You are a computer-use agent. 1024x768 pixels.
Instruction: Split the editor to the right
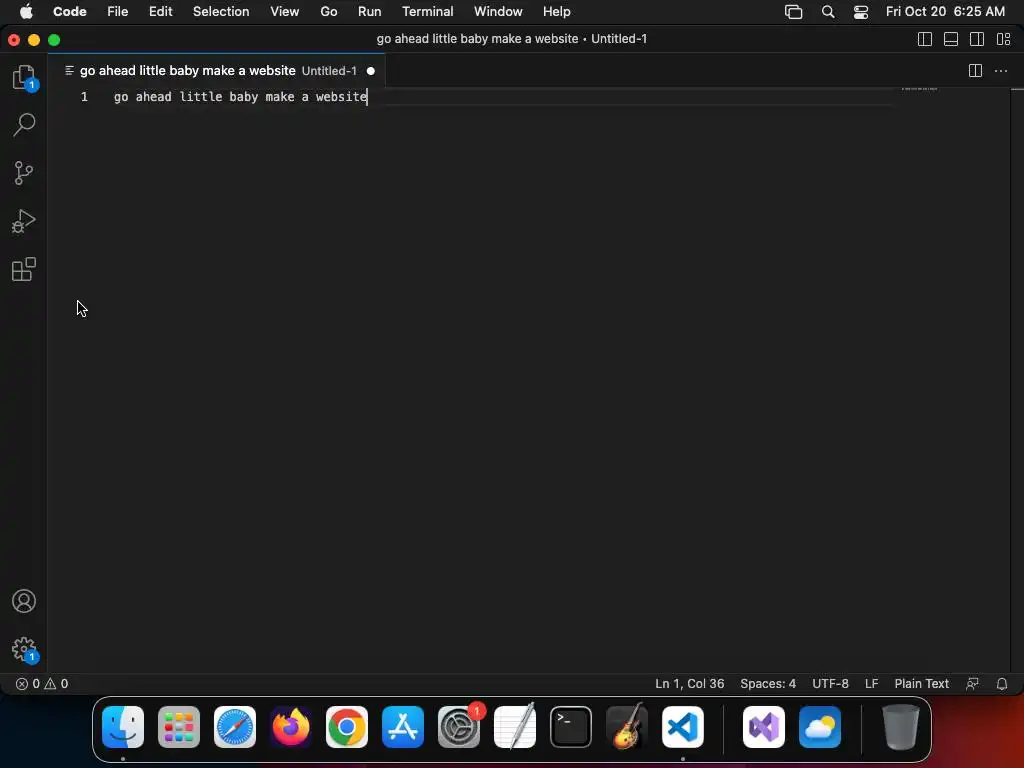click(975, 71)
